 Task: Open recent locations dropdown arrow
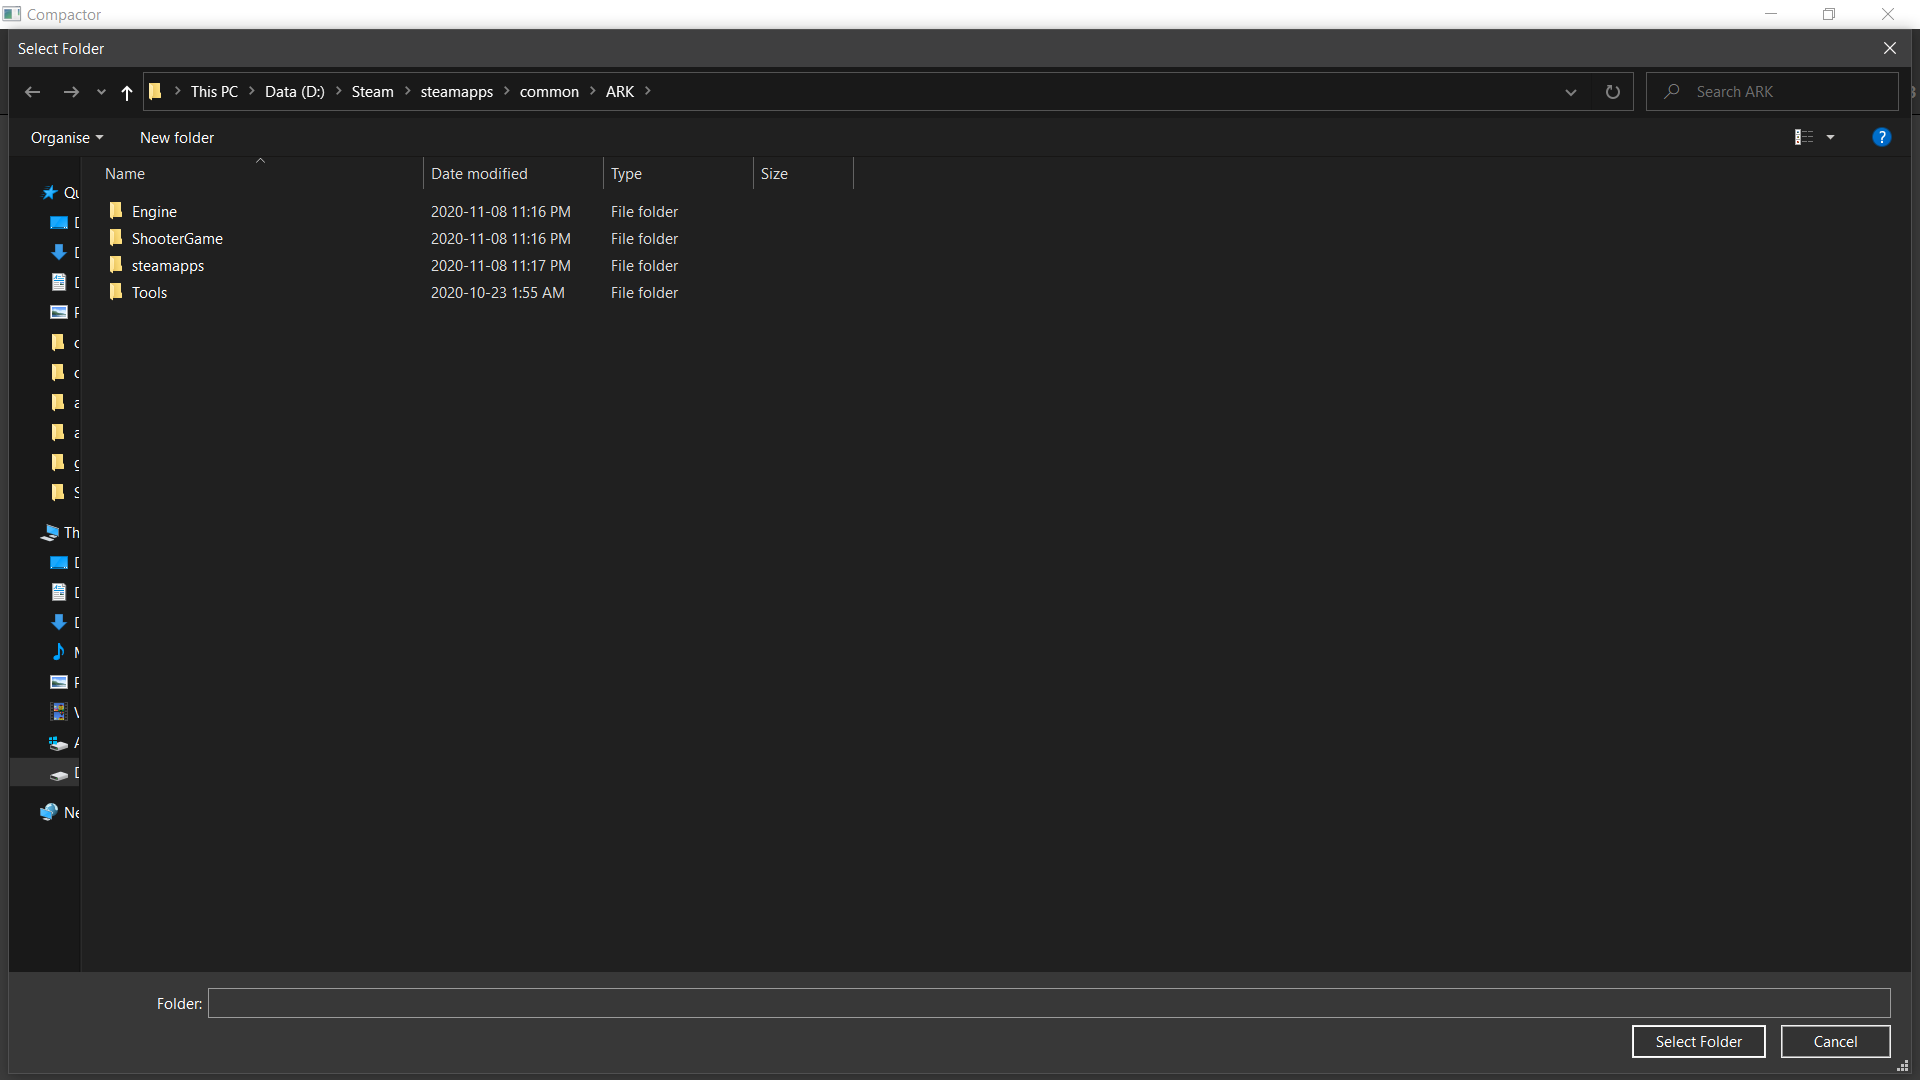pos(101,92)
